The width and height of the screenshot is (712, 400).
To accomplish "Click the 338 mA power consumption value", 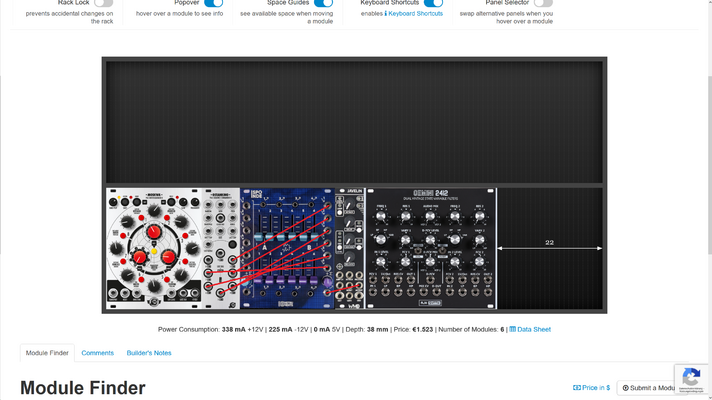I will click(233, 330).
